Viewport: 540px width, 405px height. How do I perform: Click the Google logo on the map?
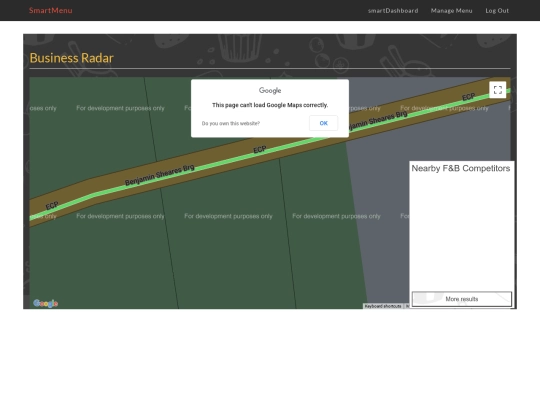45,303
